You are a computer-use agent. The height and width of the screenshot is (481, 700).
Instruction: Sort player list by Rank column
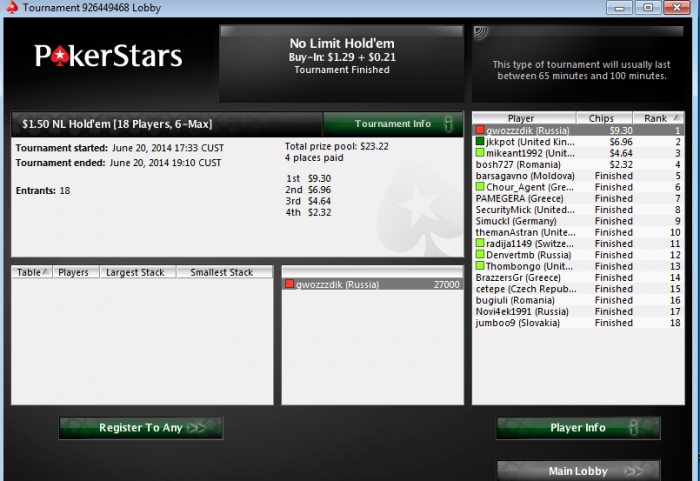(x=658, y=118)
